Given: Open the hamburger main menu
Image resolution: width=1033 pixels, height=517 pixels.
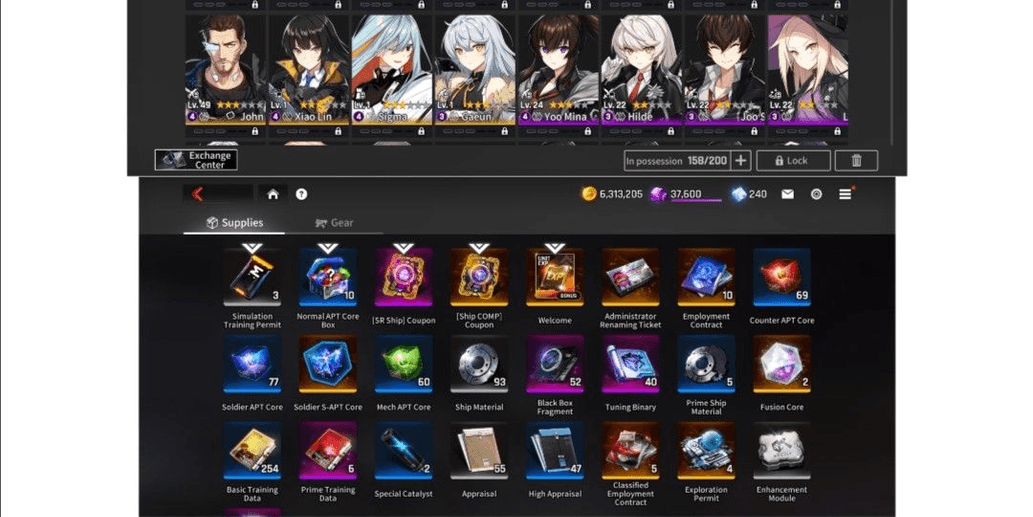Looking at the screenshot, I should (845, 194).
